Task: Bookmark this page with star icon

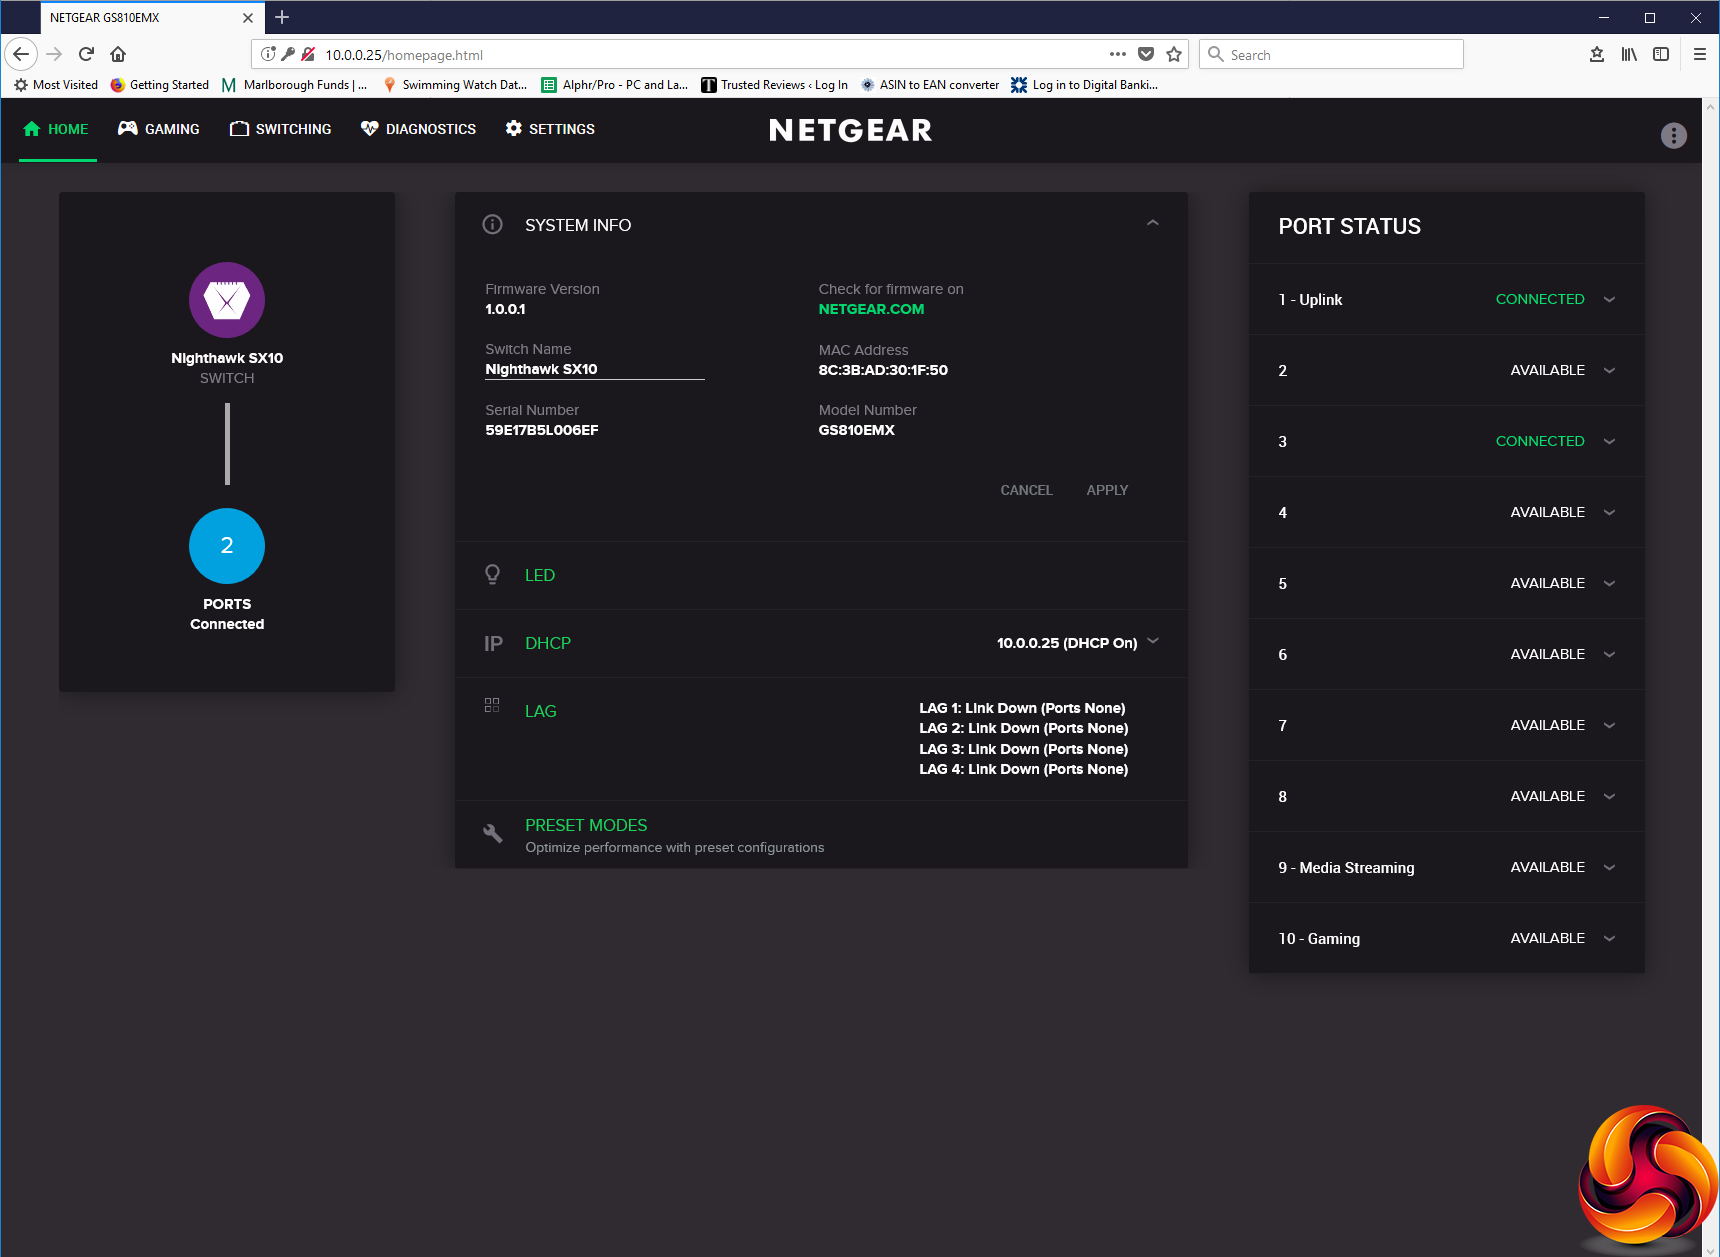Action: pyautogui.click(x=1174, y=54)
